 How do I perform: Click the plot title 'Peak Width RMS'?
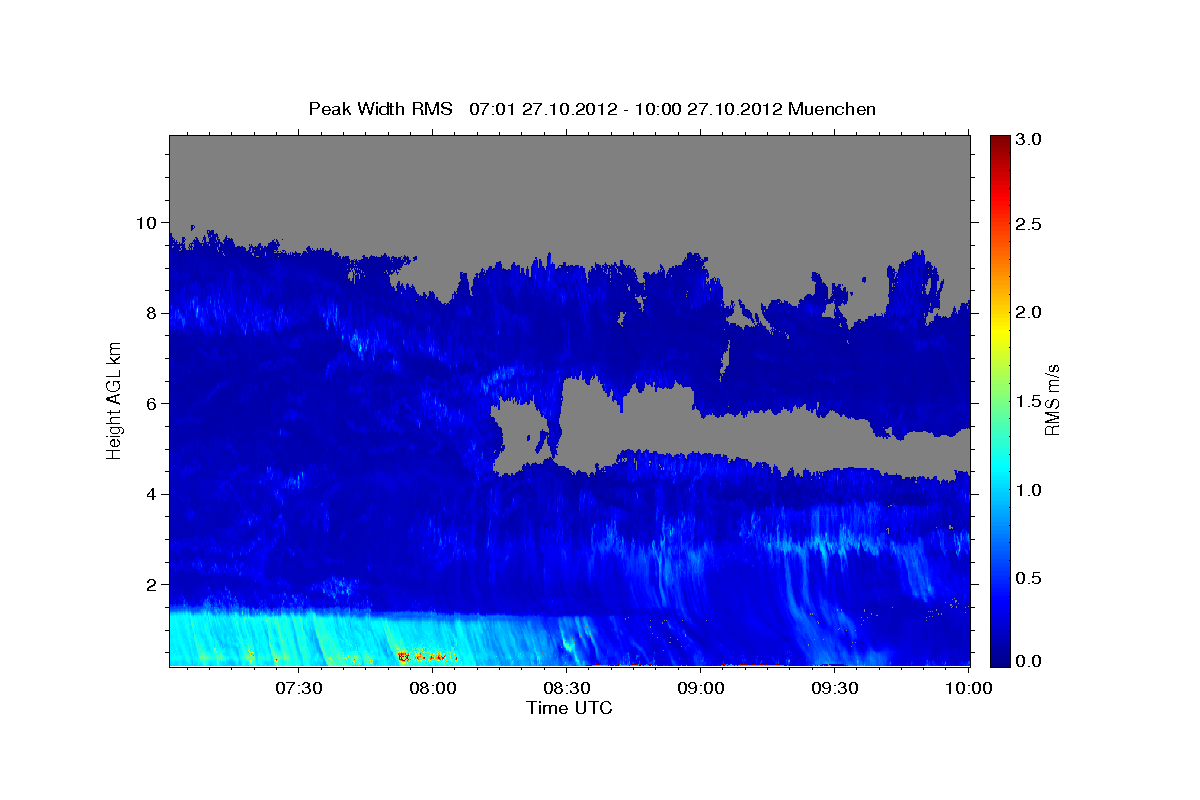[x=381, y=109]
